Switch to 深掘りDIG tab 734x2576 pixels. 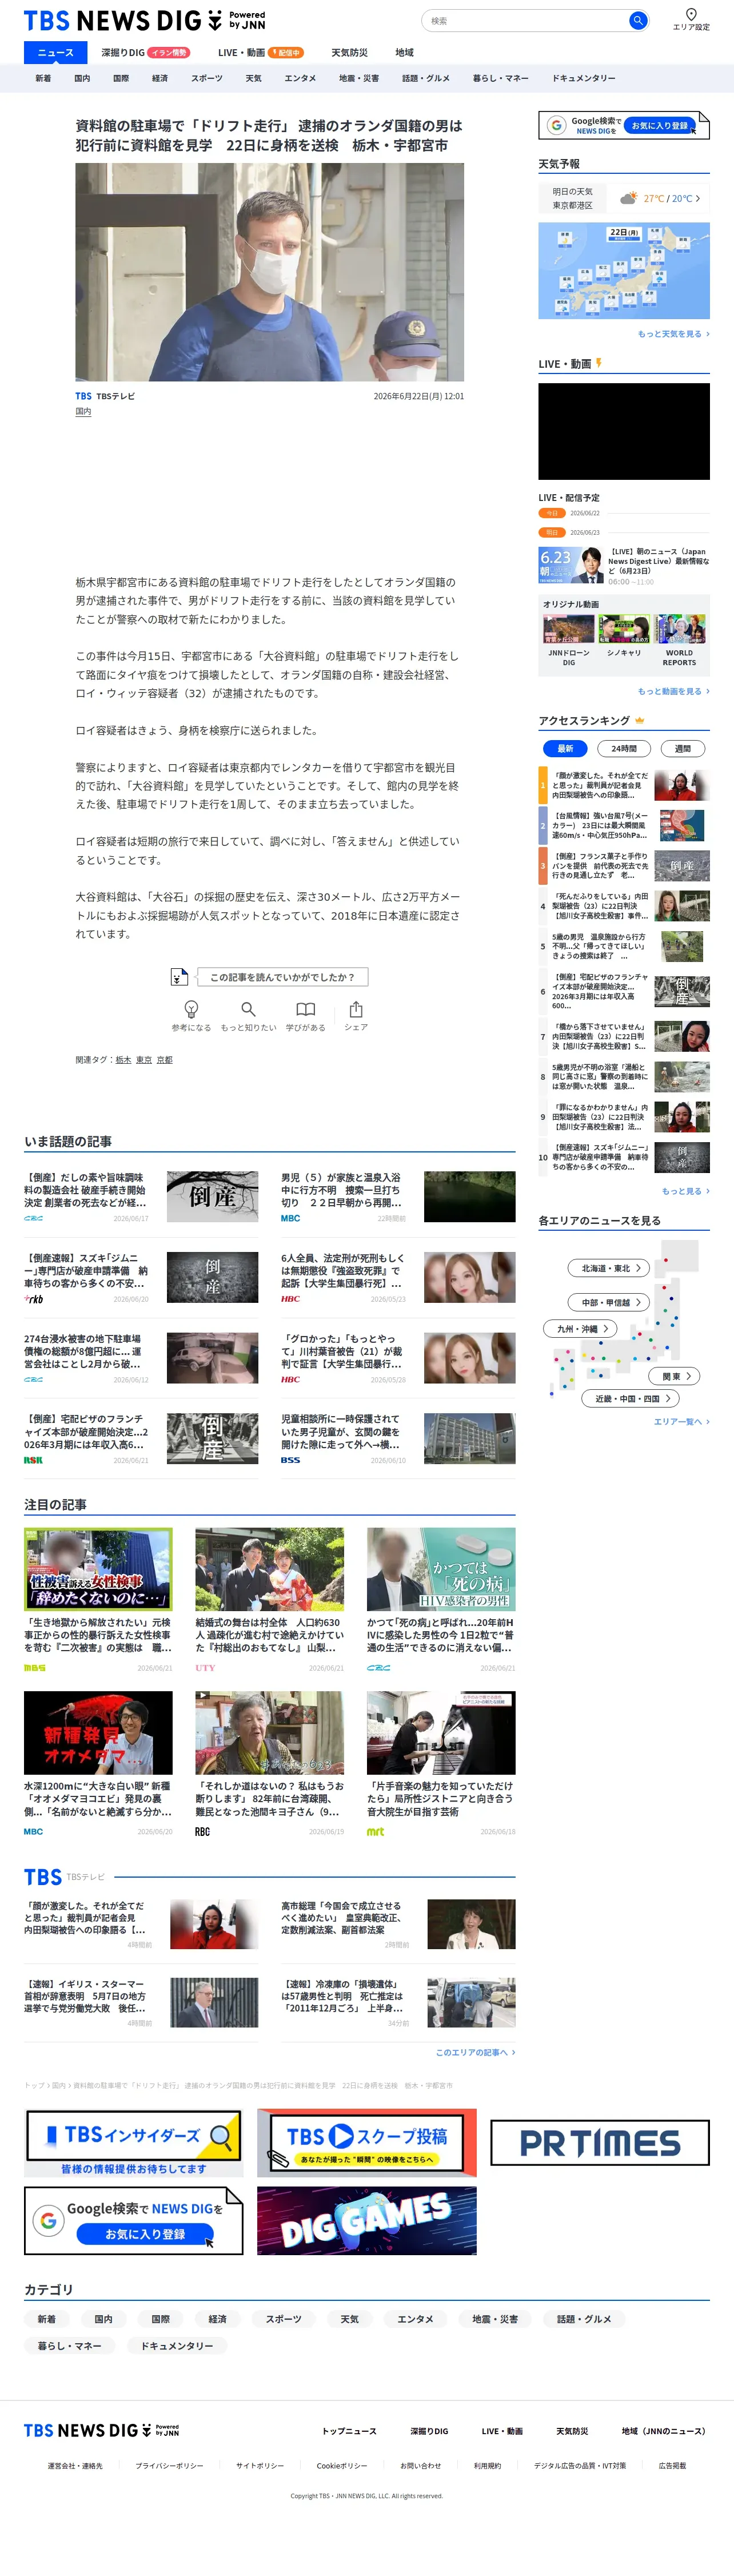[145, 53]
